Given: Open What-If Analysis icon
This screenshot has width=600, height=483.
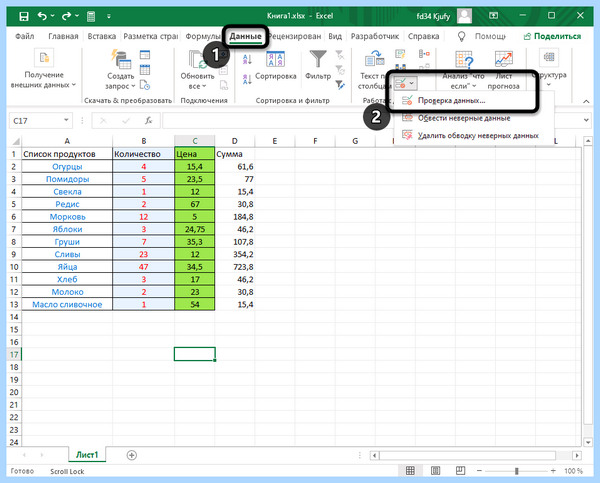Looking at the screenshot, I should tap(464, 60).
